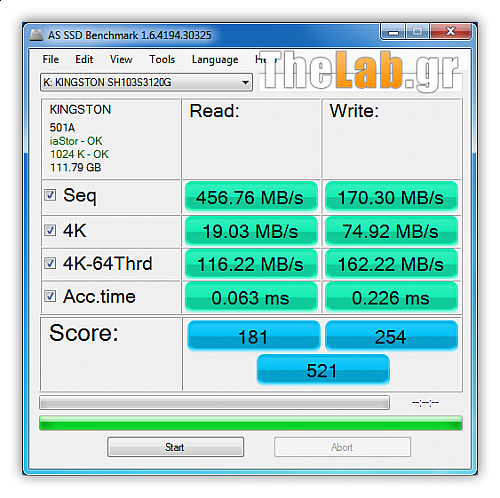This screenshot has height=498, width=500.
Task: Click the write score 254
Action: [x=391, y=336]
